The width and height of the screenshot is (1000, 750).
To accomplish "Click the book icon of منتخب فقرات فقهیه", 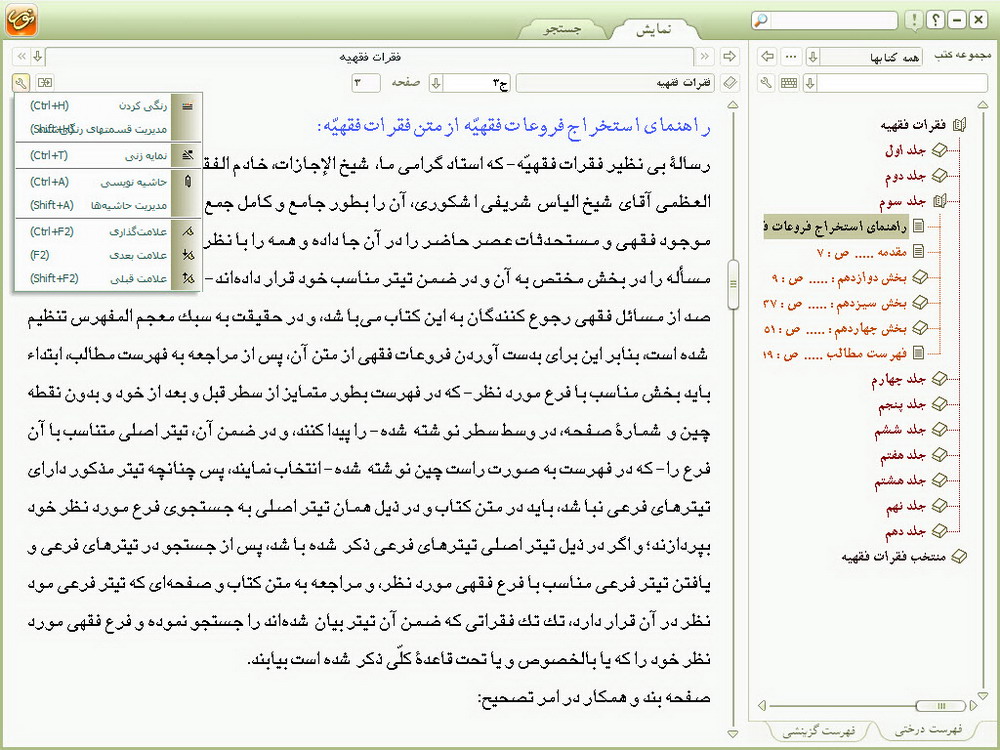I will (x=959, y=557).
